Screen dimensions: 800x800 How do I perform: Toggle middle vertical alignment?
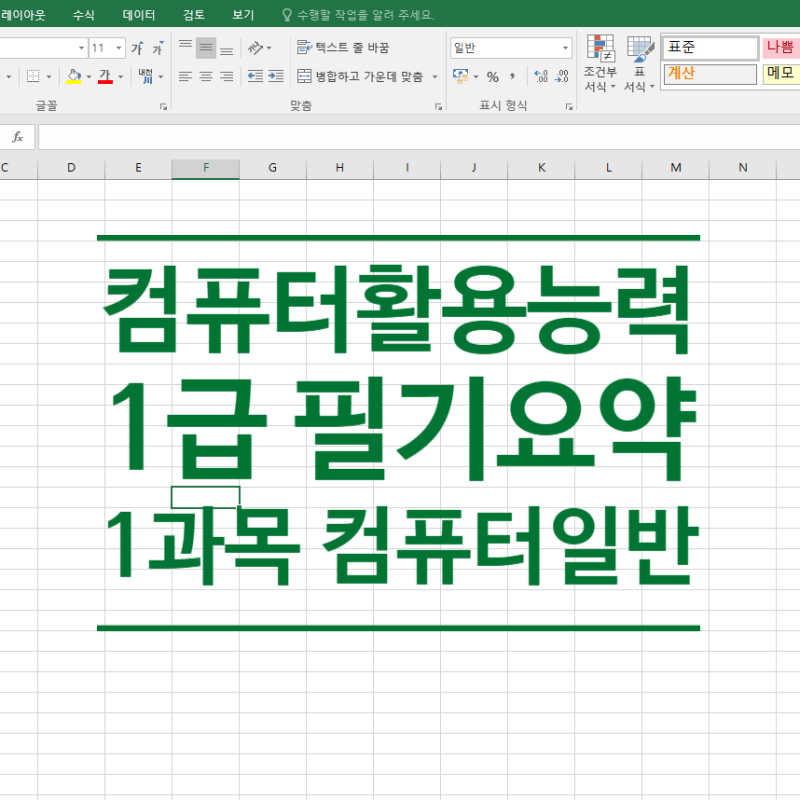[x=206, y=48]
